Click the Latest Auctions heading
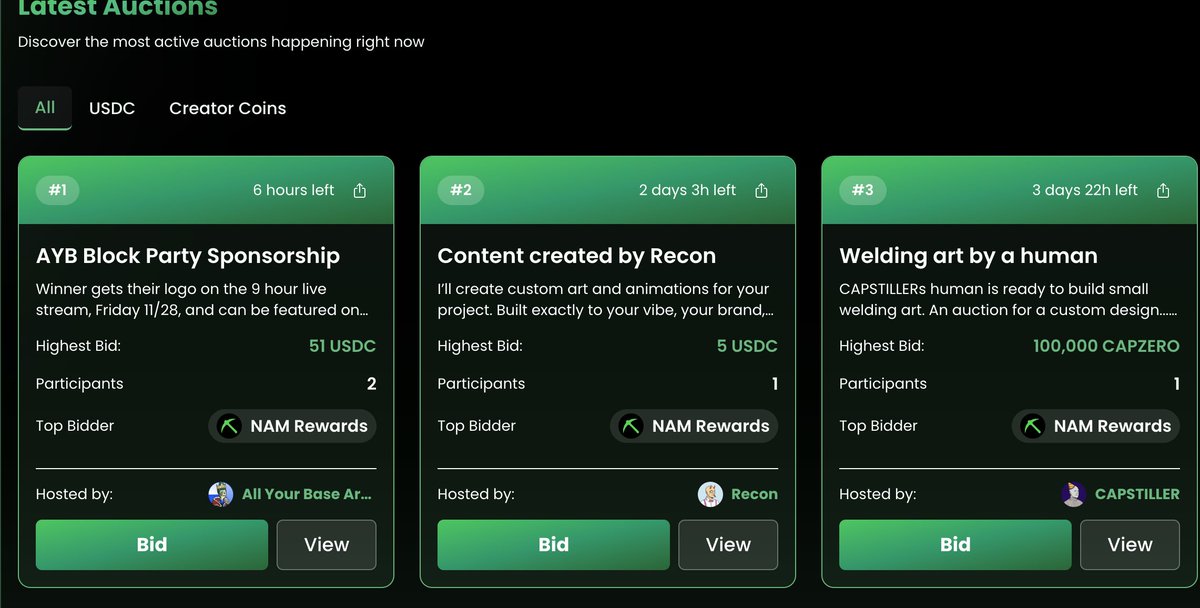This screenshot has width=1200, height=608. [118, 9]
